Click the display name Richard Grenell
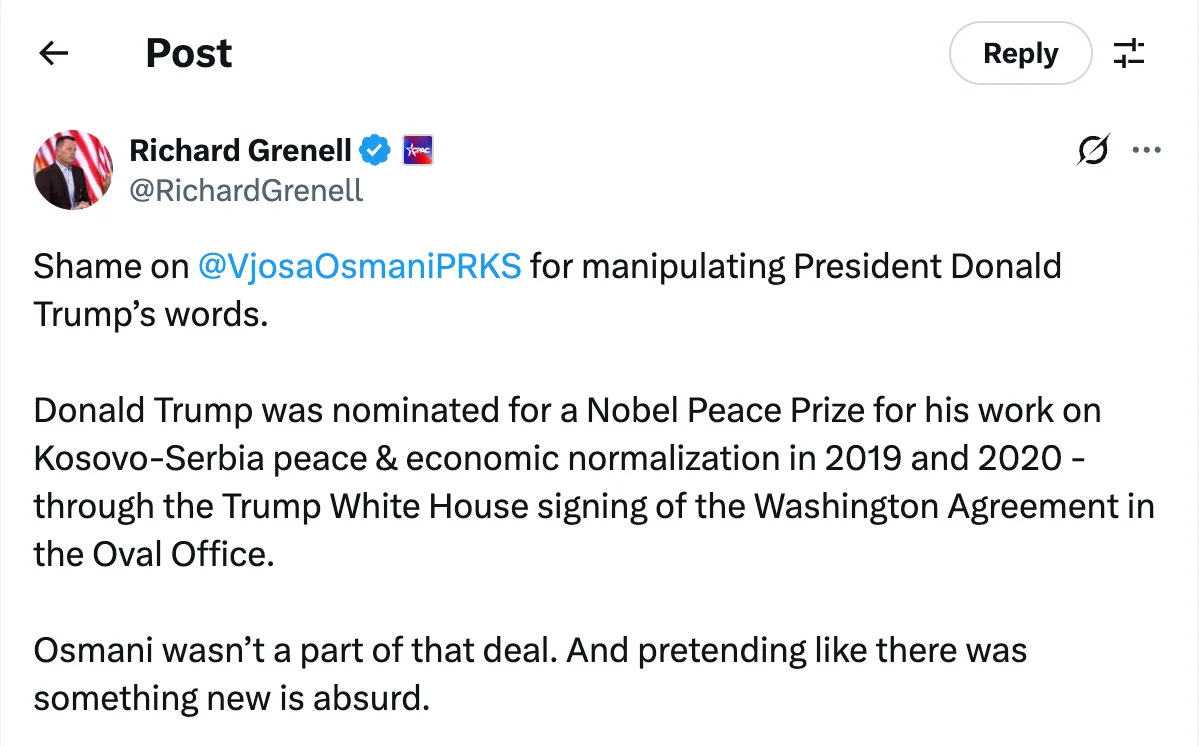Viewport: 1202px width, 746px height. pos(240,151)
